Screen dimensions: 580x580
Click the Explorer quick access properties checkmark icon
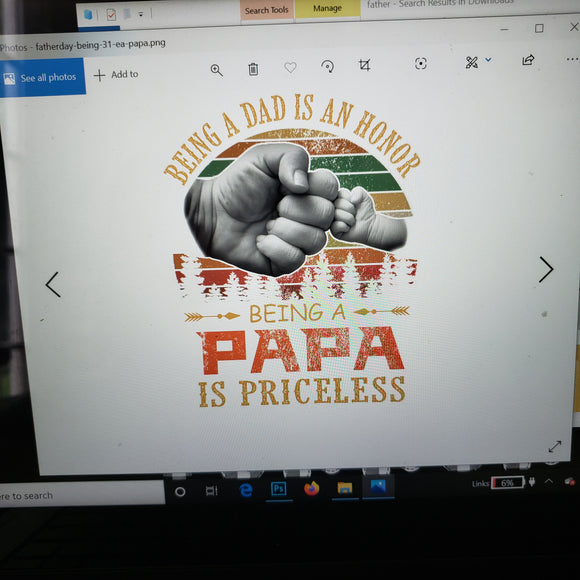[x=111, y=15]
